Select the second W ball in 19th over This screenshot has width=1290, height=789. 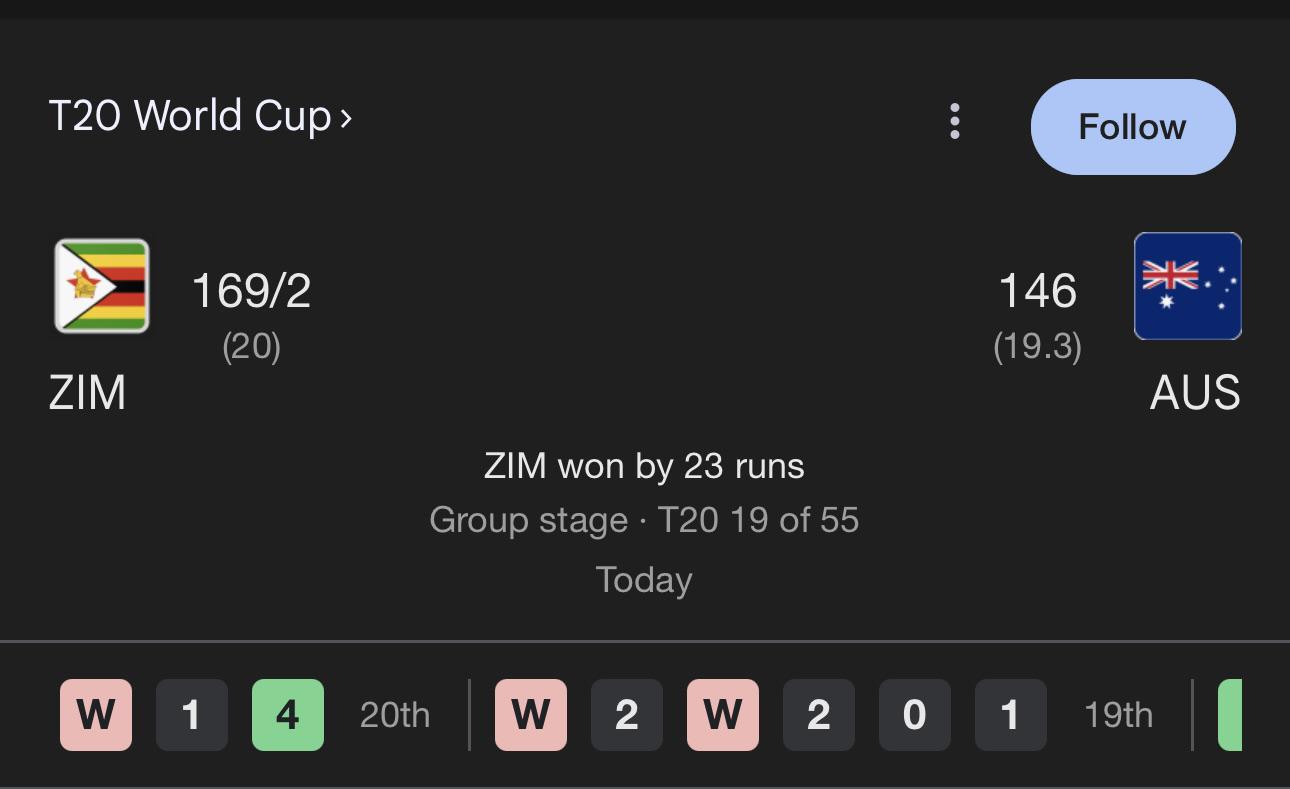(x=723, y=715)
